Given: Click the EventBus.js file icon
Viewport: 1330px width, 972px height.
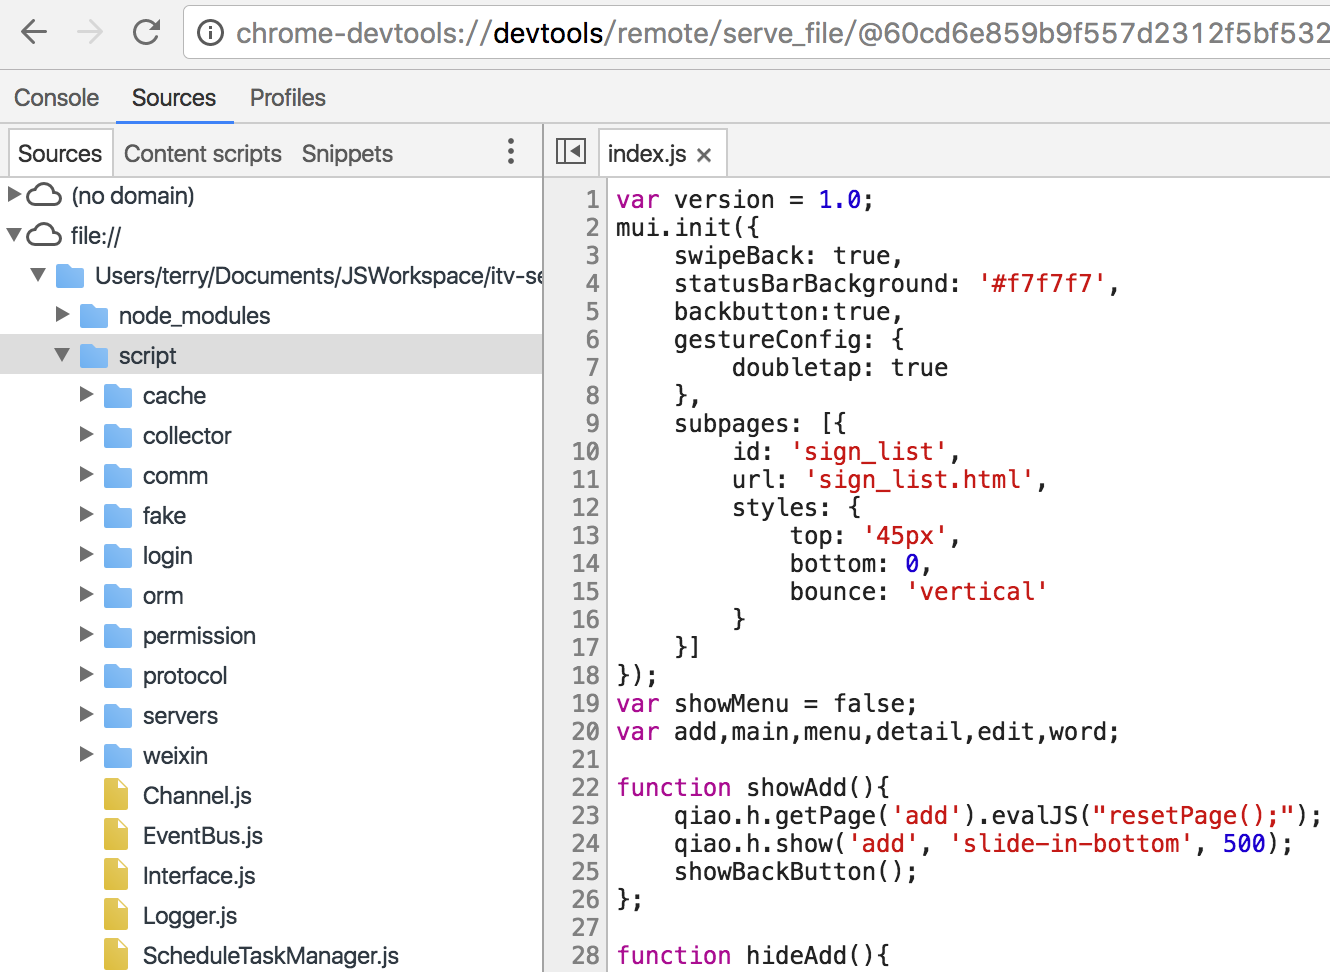Looking at the screenshot, I should pos(116,835).
